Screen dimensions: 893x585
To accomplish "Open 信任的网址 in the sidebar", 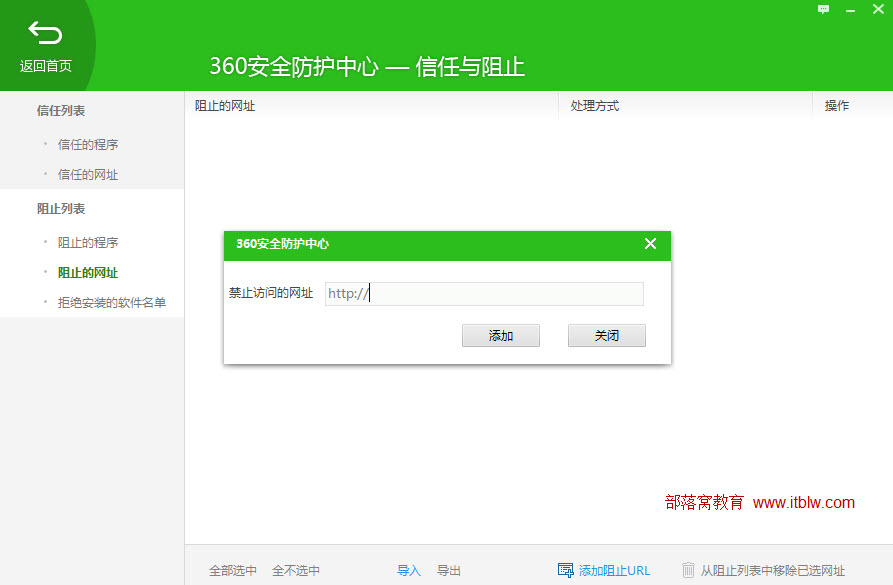I will pos(88,175).
